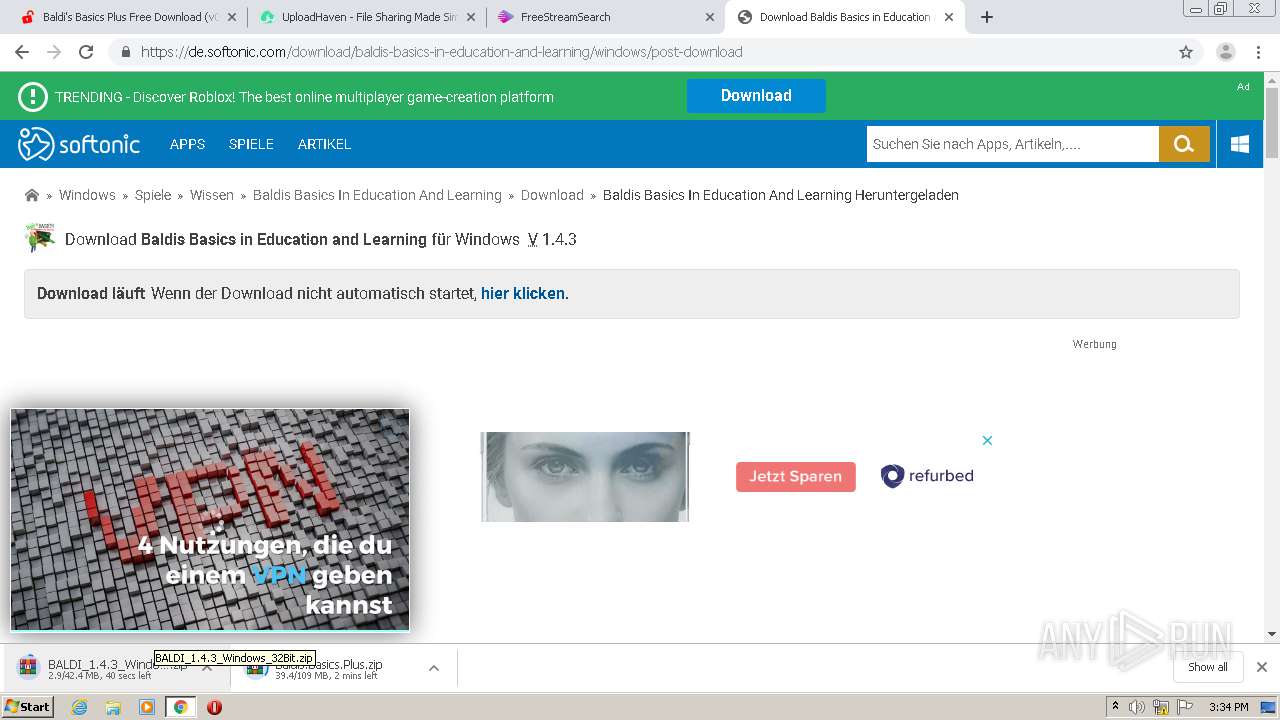Close the downloads bar
The height and width of the screenshot is (720, 1280).
pyautogui.click(x=1262, y=667)
